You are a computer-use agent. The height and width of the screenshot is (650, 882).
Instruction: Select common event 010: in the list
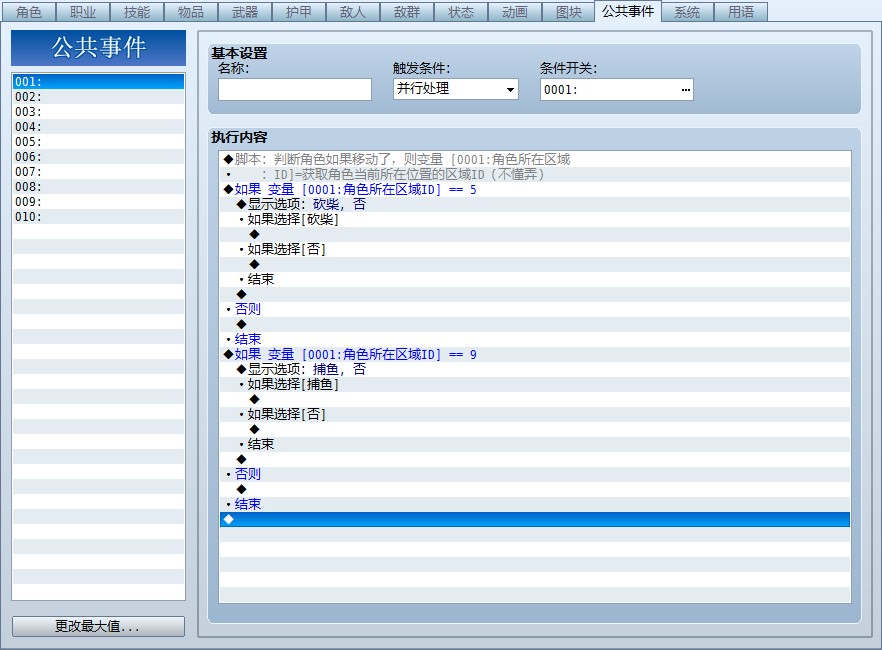click(x=98, y=216)
